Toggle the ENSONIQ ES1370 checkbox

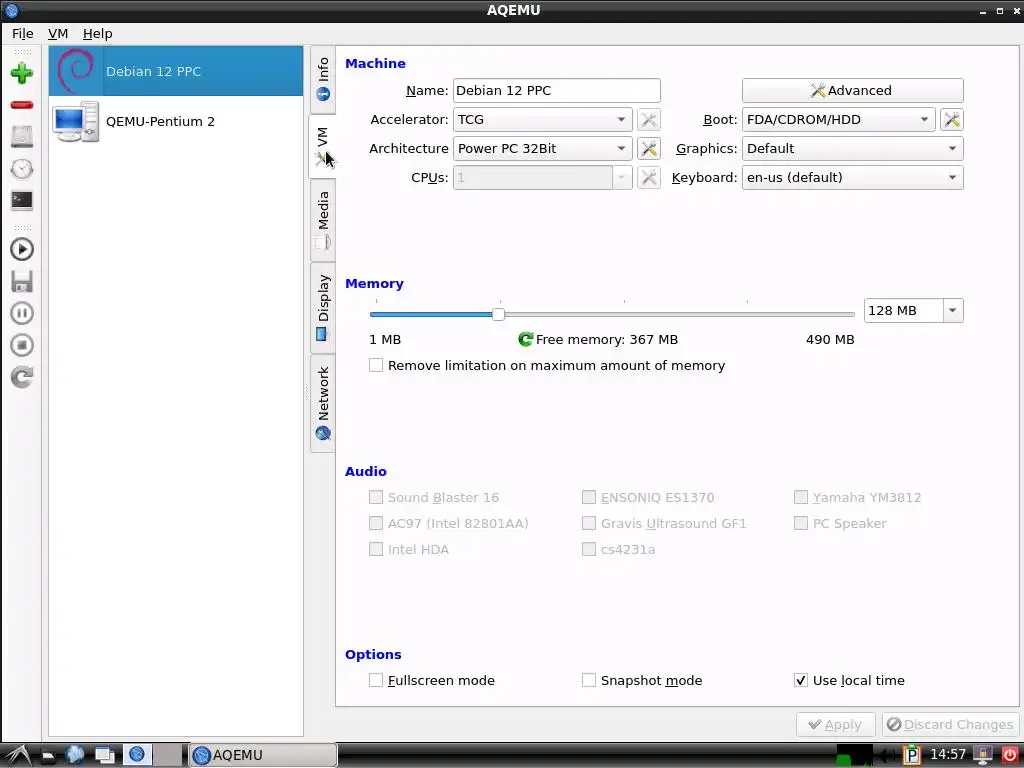(588, 497)
